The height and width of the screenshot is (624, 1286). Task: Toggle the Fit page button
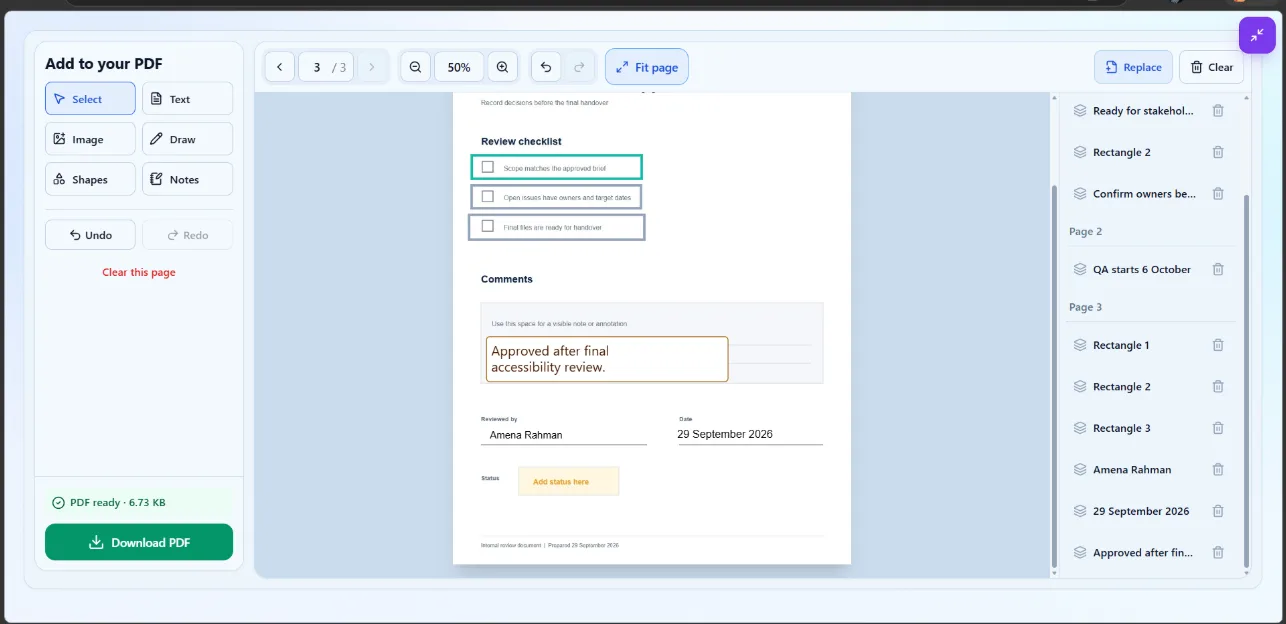click(647, 67)
